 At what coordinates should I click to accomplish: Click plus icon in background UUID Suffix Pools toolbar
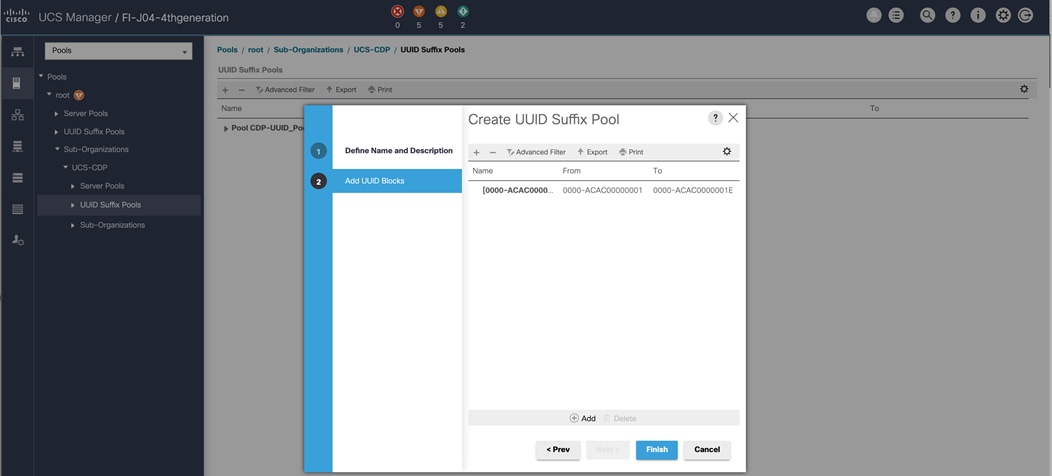click(x=225, y=89)
